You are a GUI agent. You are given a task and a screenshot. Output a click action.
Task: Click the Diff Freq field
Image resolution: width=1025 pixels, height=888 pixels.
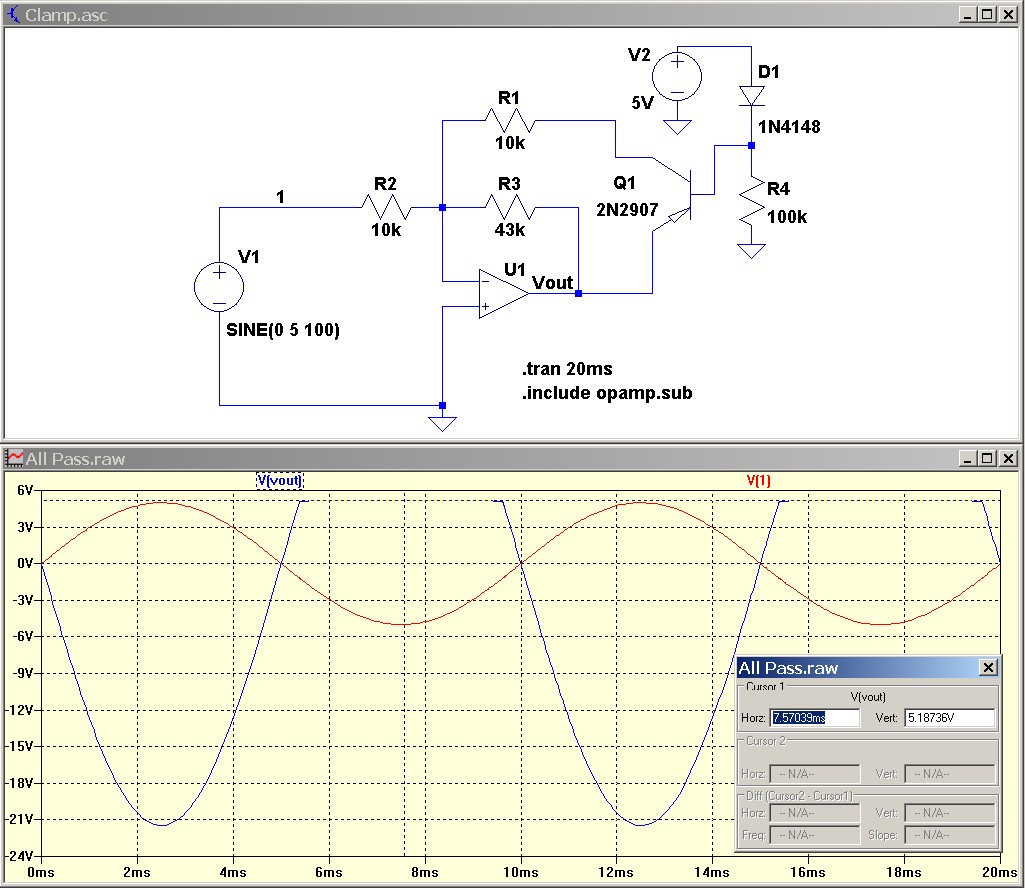pos(815,834)
